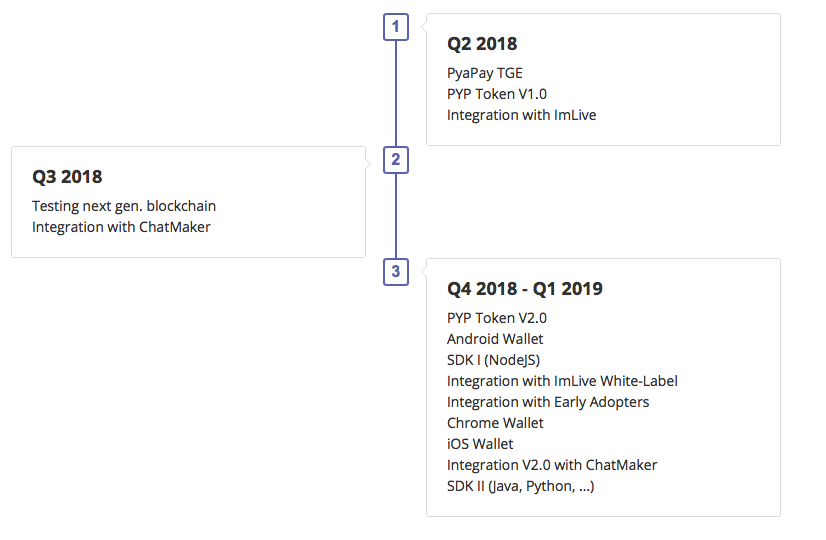Select SDK II (Java, Python, ...) line
Screen dimensions: 826x540
click(520, 486)
